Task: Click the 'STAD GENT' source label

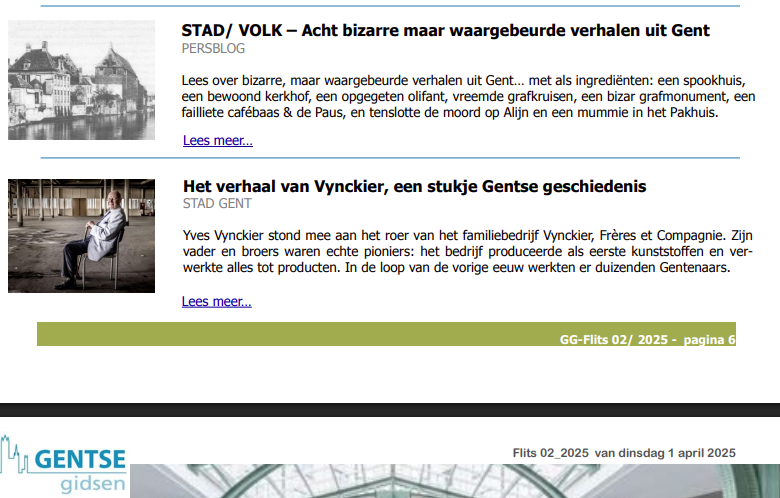Action: coord(217,203)
